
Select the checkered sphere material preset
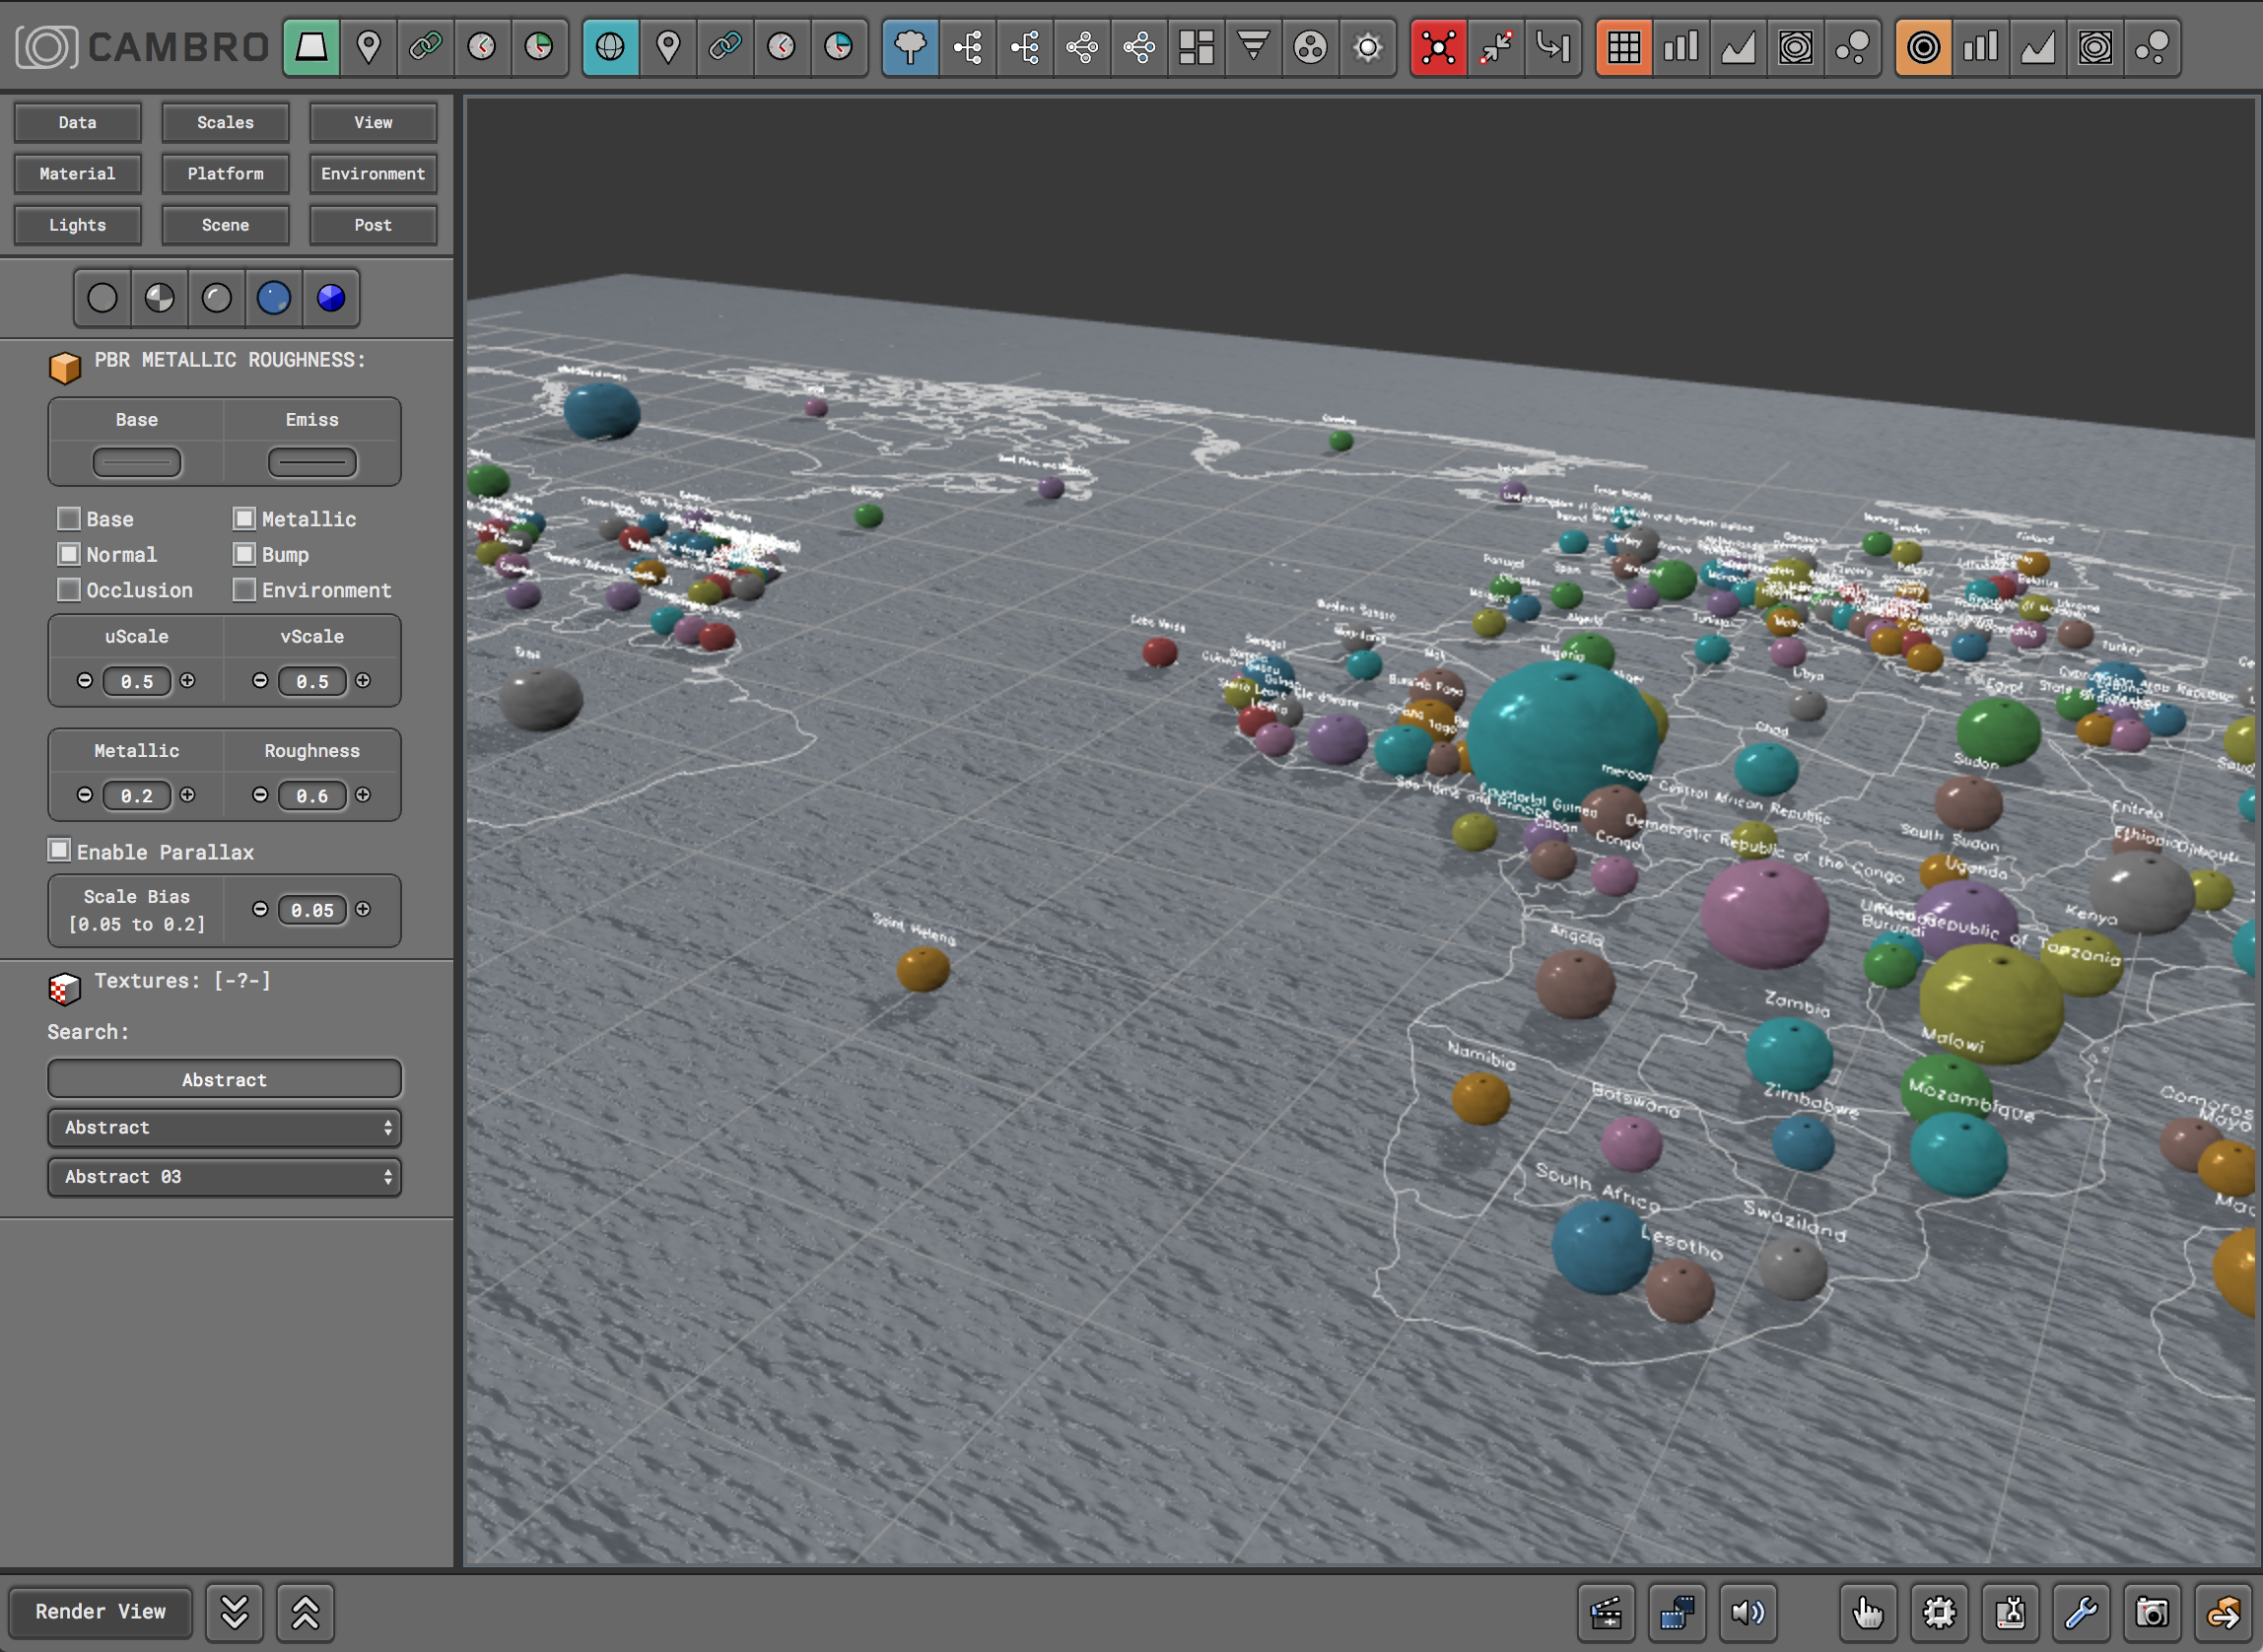tap(160, 298)
